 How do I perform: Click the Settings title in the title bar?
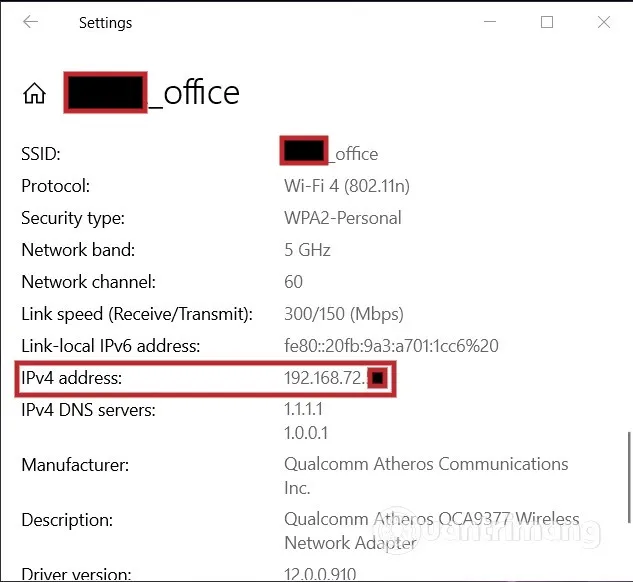tap(105, 22)
